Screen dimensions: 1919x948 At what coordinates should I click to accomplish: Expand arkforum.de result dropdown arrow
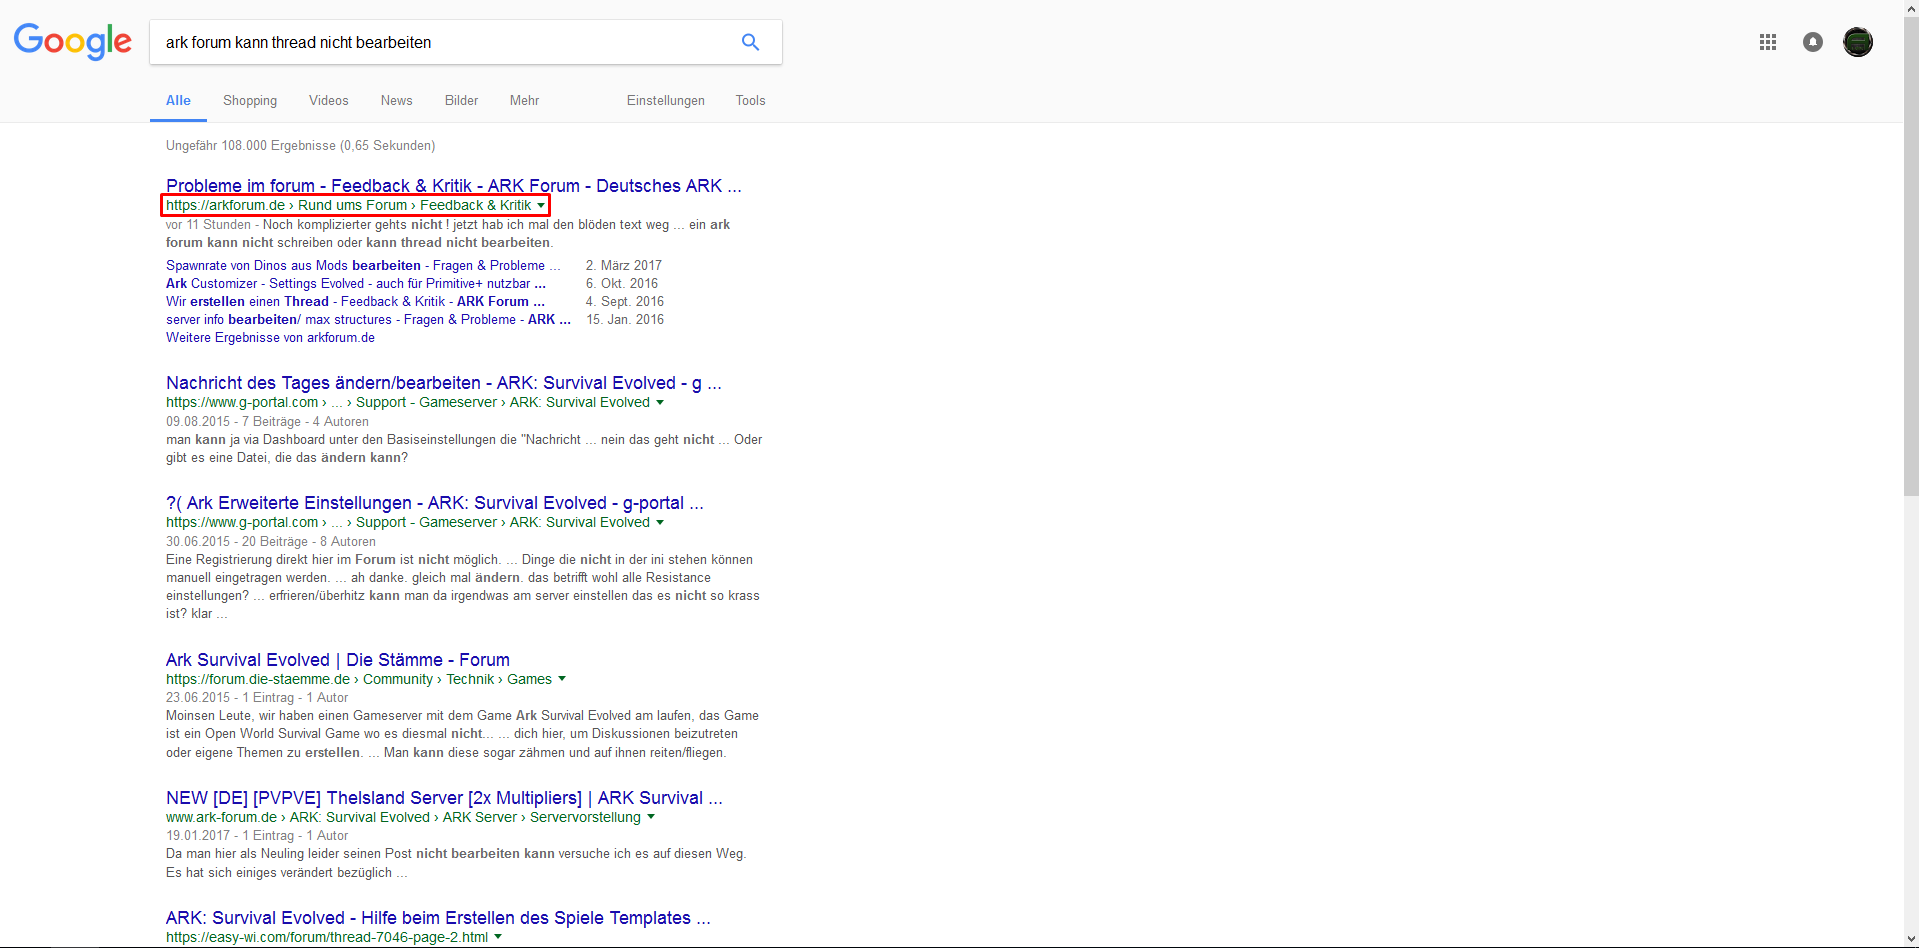pyautogui.click(x=541, y=206)
